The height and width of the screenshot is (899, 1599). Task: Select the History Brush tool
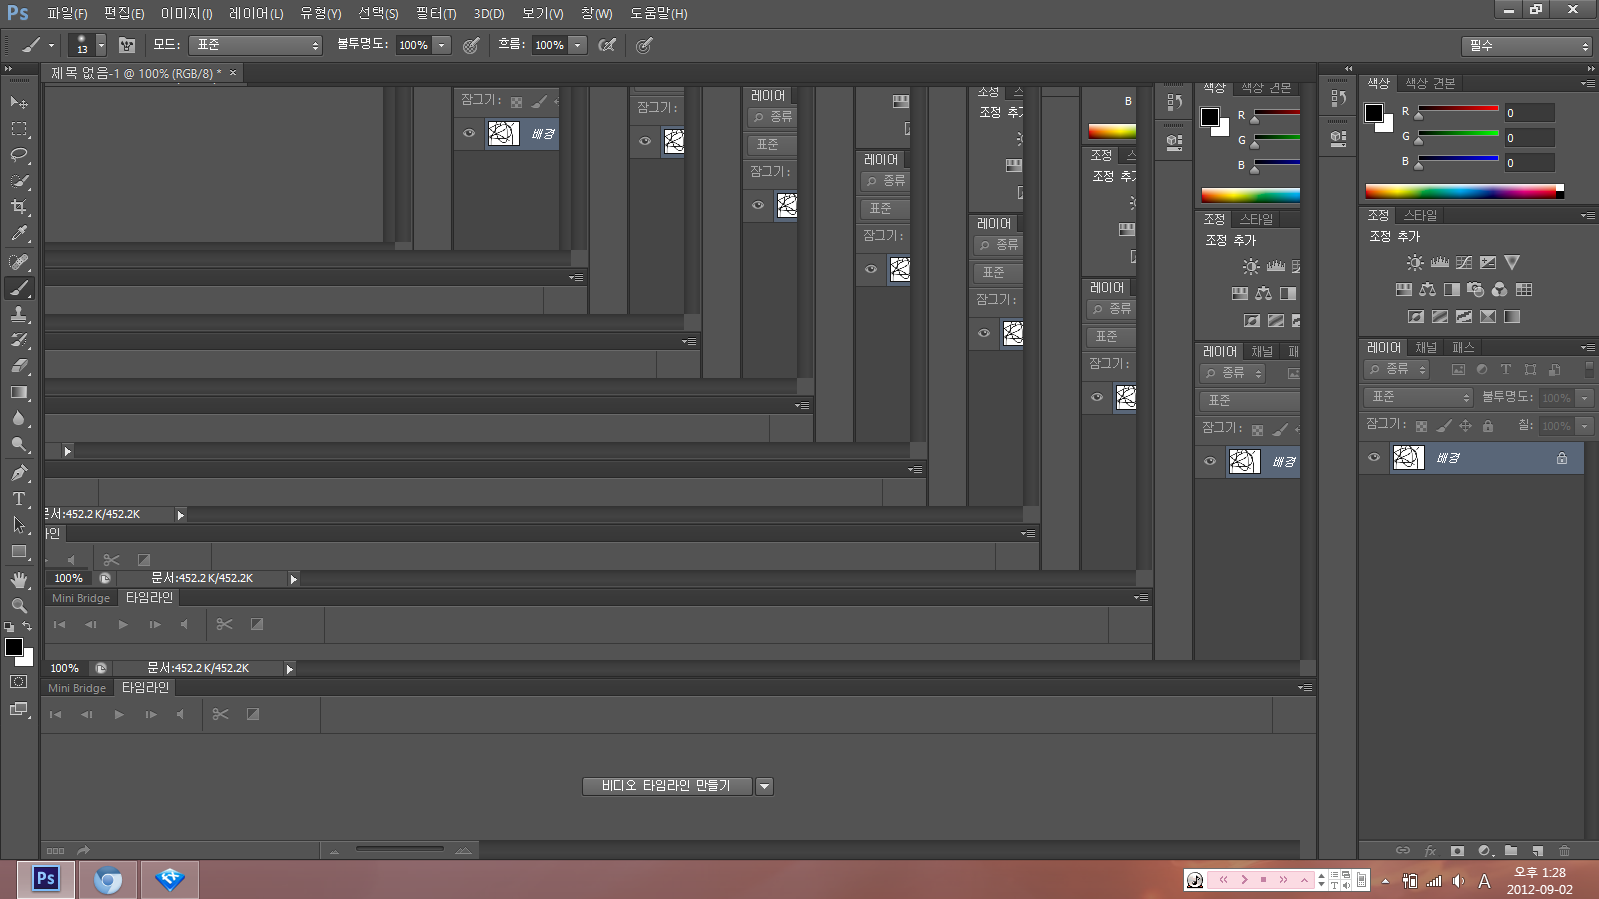tap(19, 340)
